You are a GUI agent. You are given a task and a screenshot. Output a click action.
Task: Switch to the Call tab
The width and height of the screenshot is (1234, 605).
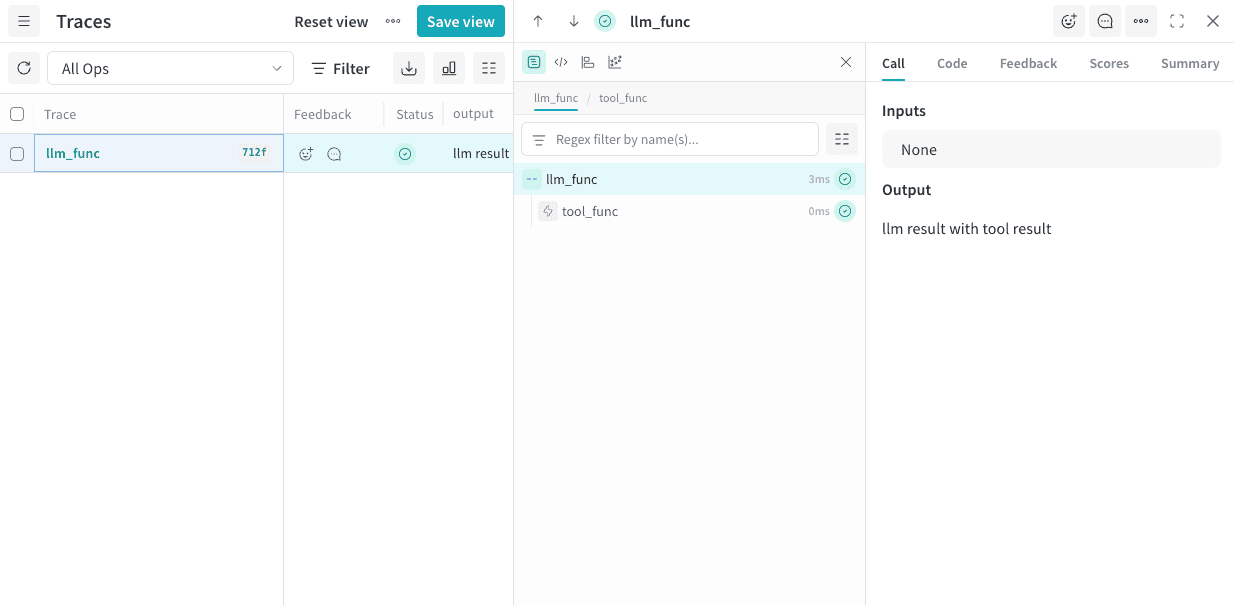click(893, 63)
